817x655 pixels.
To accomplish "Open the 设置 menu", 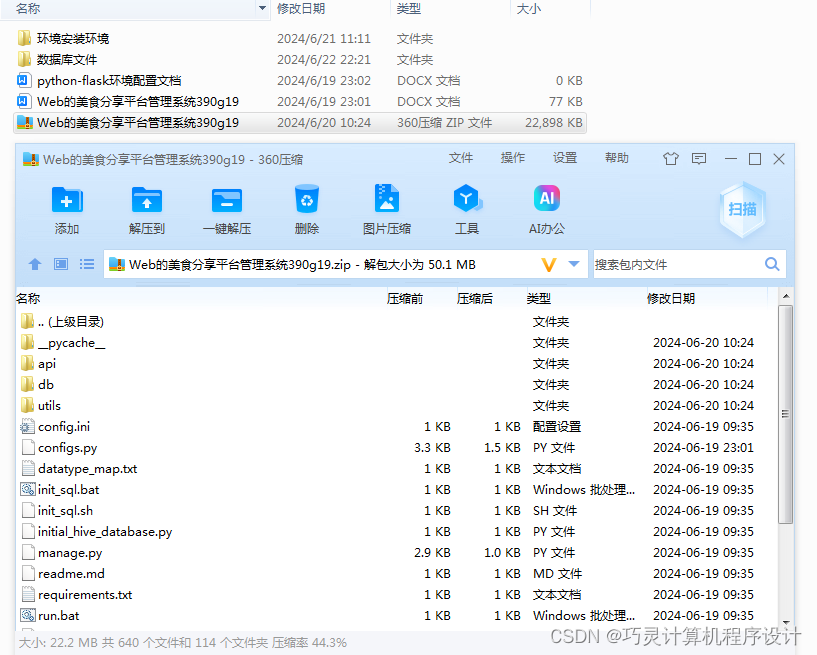I will pos(566,159).
